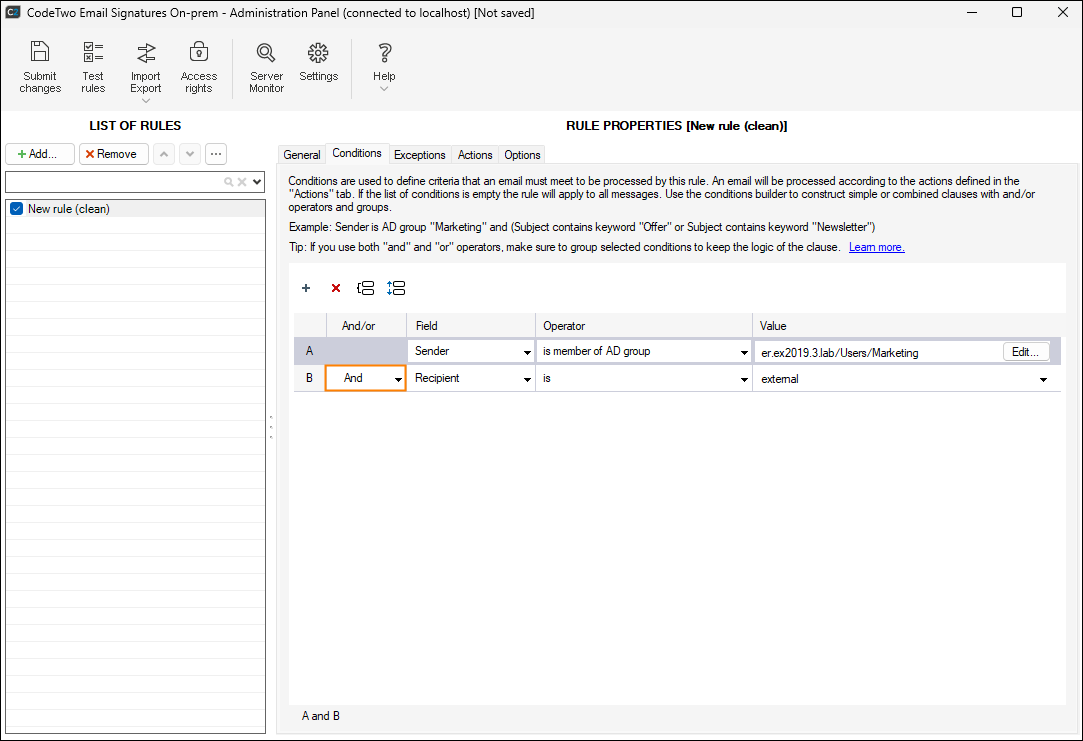
Task: Add a new condition with plus icon
Action: click(x=306, y=288)
